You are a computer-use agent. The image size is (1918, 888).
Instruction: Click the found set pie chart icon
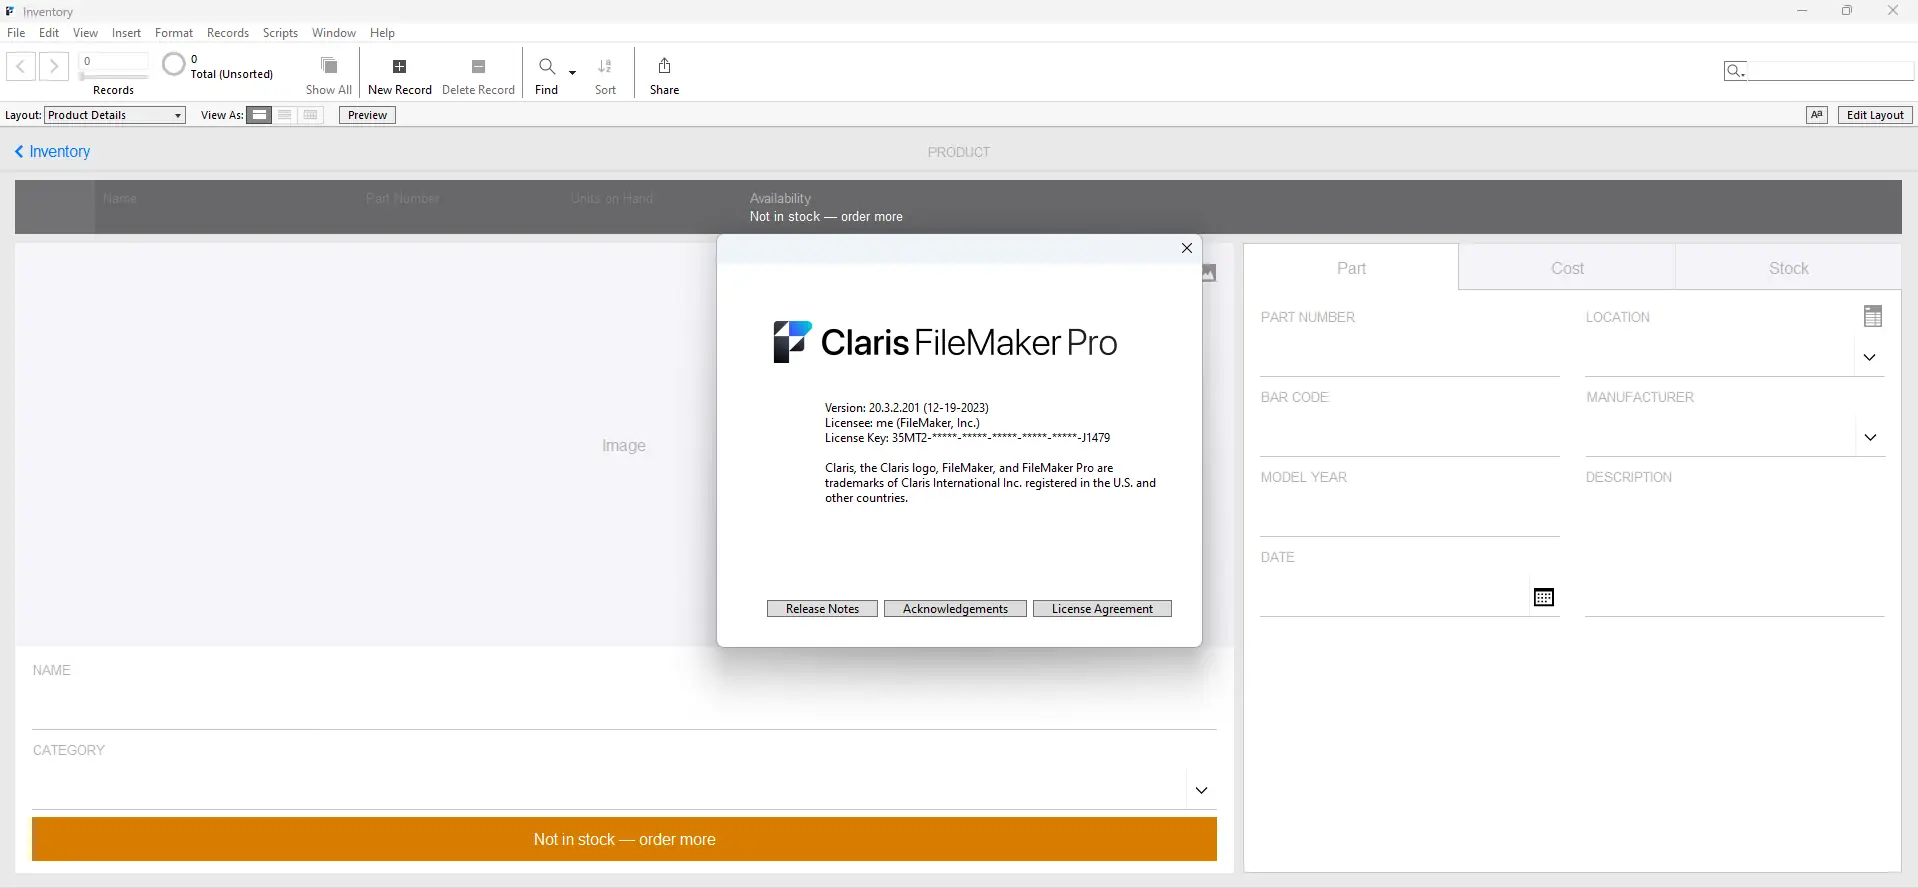174,65
